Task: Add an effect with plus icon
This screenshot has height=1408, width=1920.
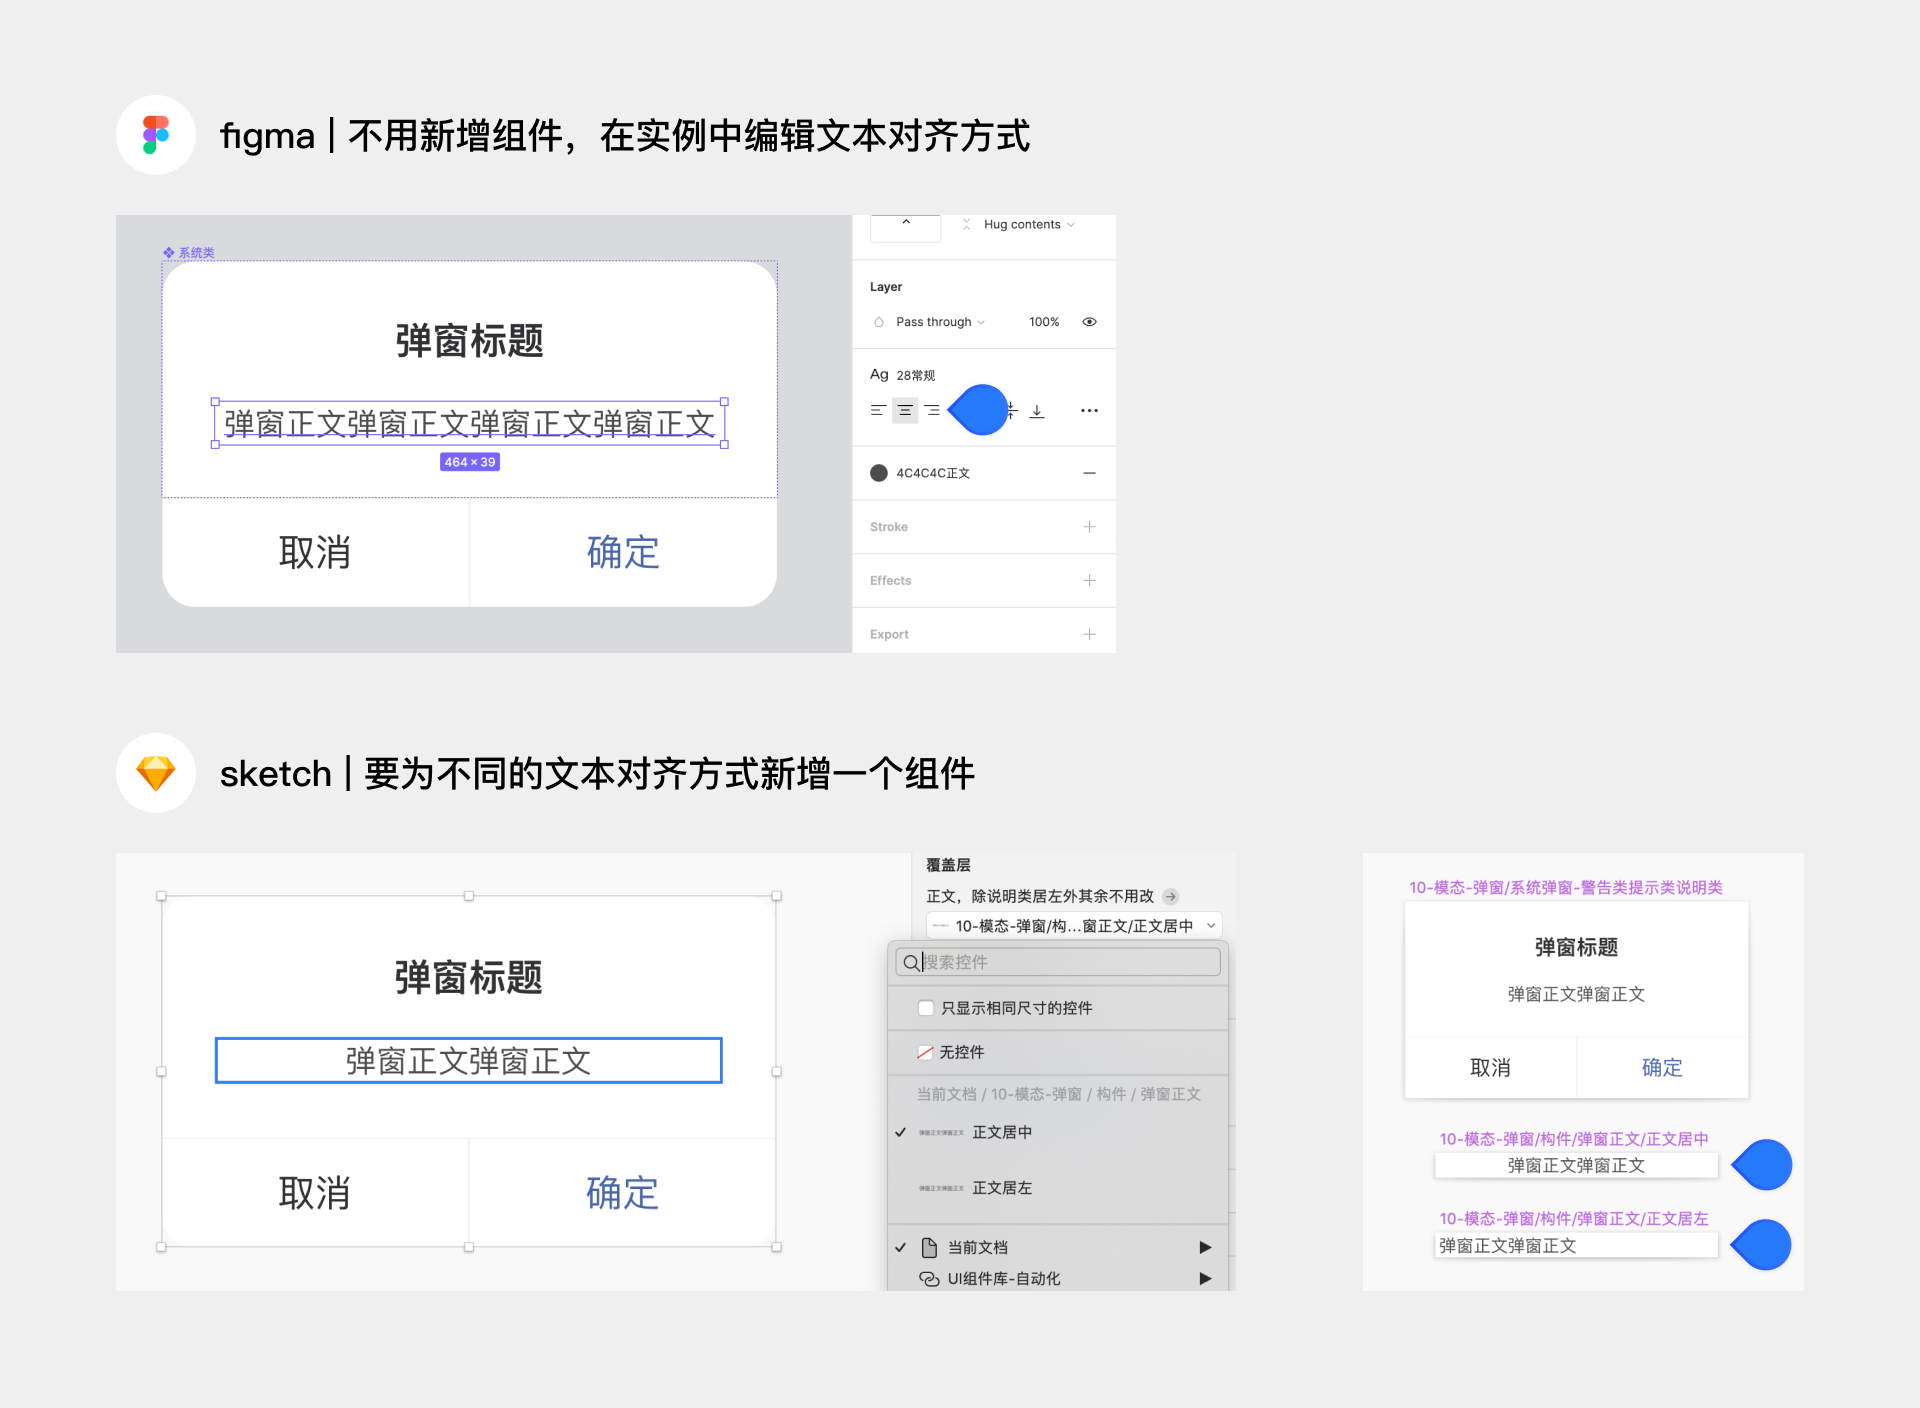Action: click(x=1089, y=581)
